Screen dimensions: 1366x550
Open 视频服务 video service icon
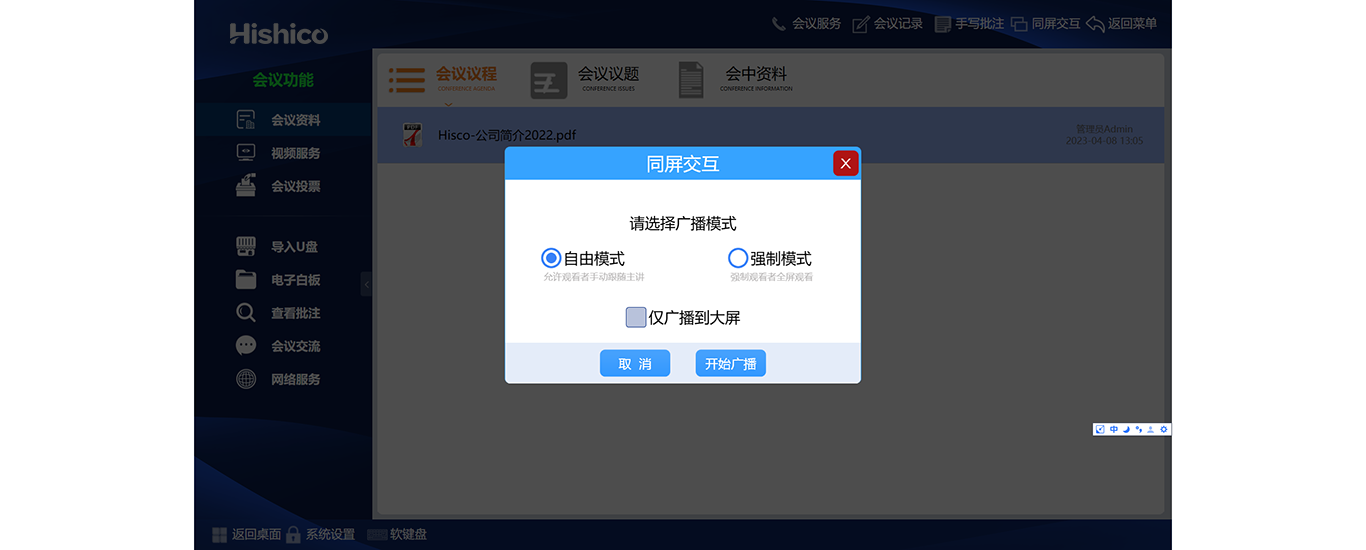246,153
